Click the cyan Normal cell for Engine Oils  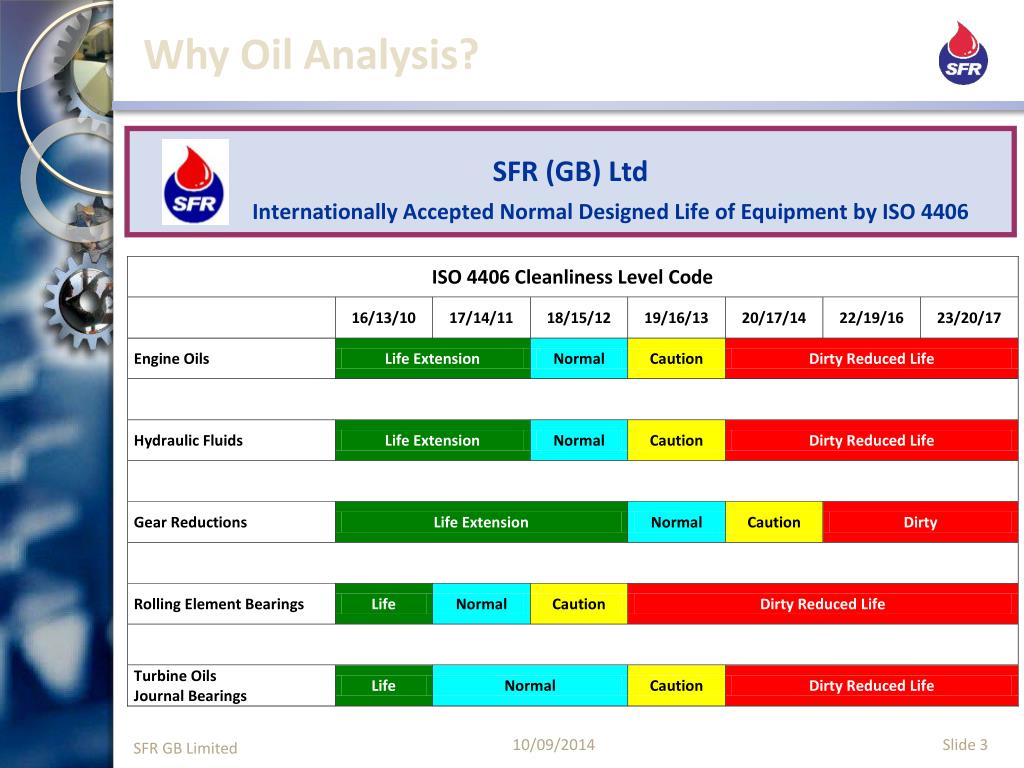click(x=579, y=359)
